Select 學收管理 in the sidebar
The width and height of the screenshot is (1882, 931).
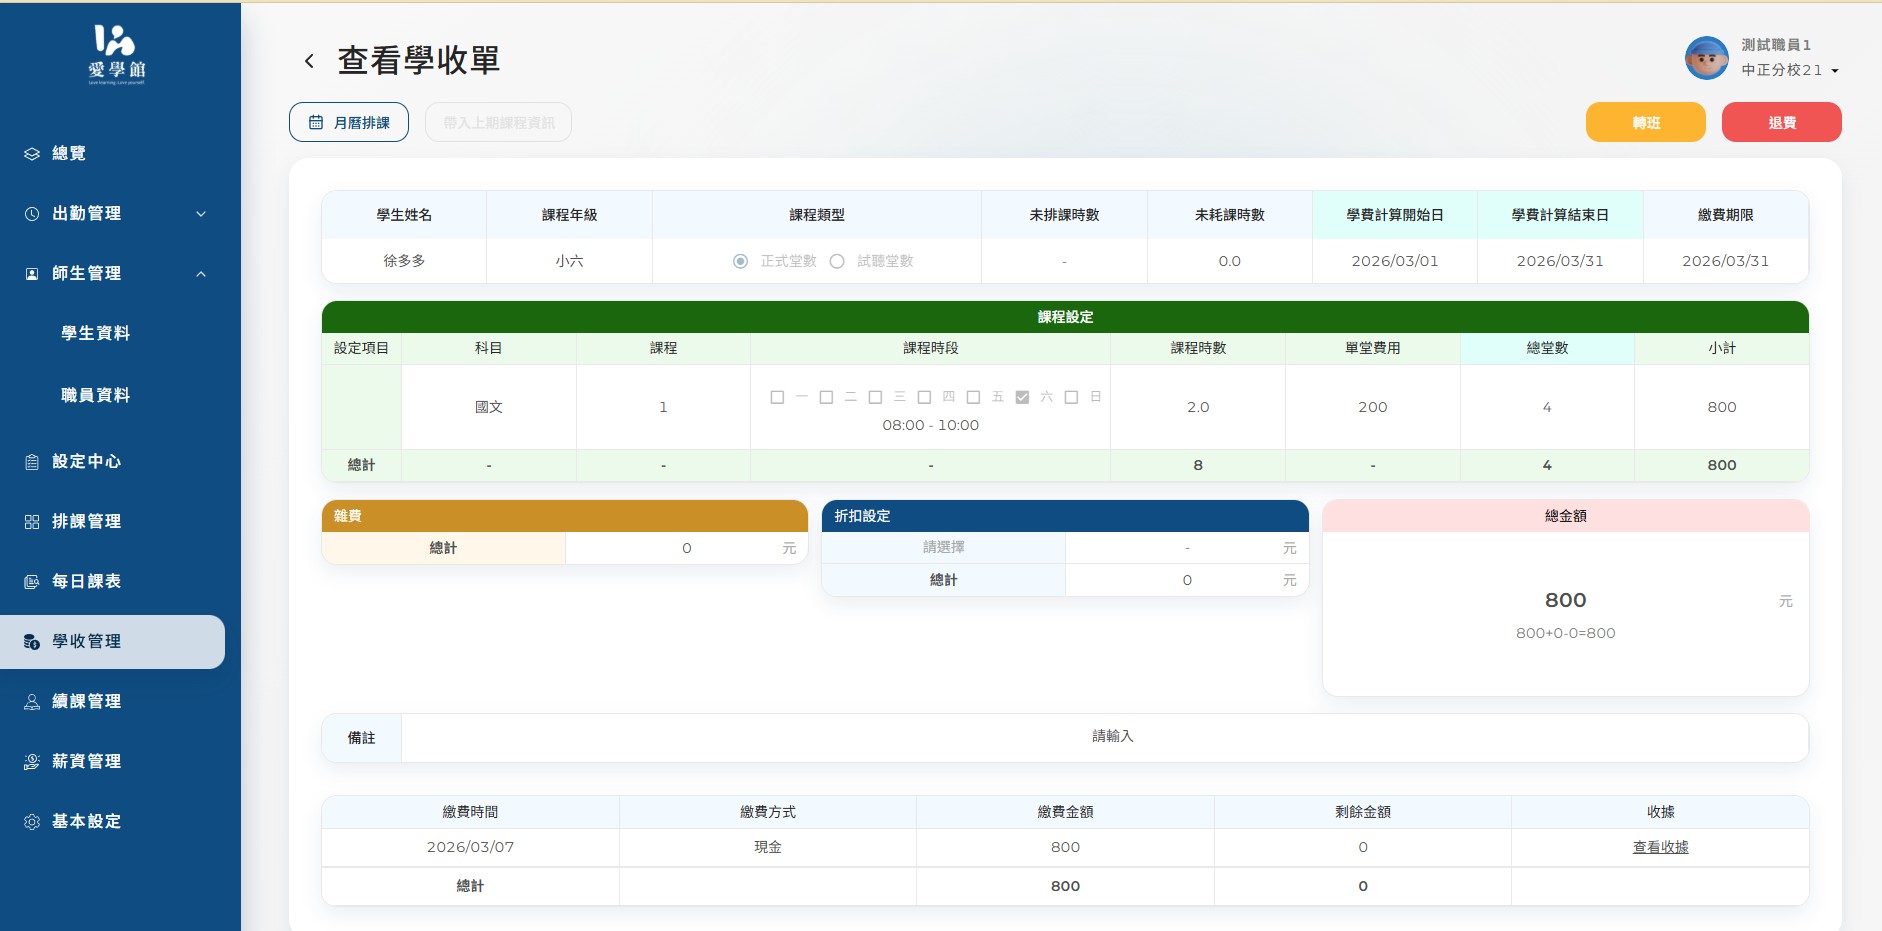coord(112,641)
